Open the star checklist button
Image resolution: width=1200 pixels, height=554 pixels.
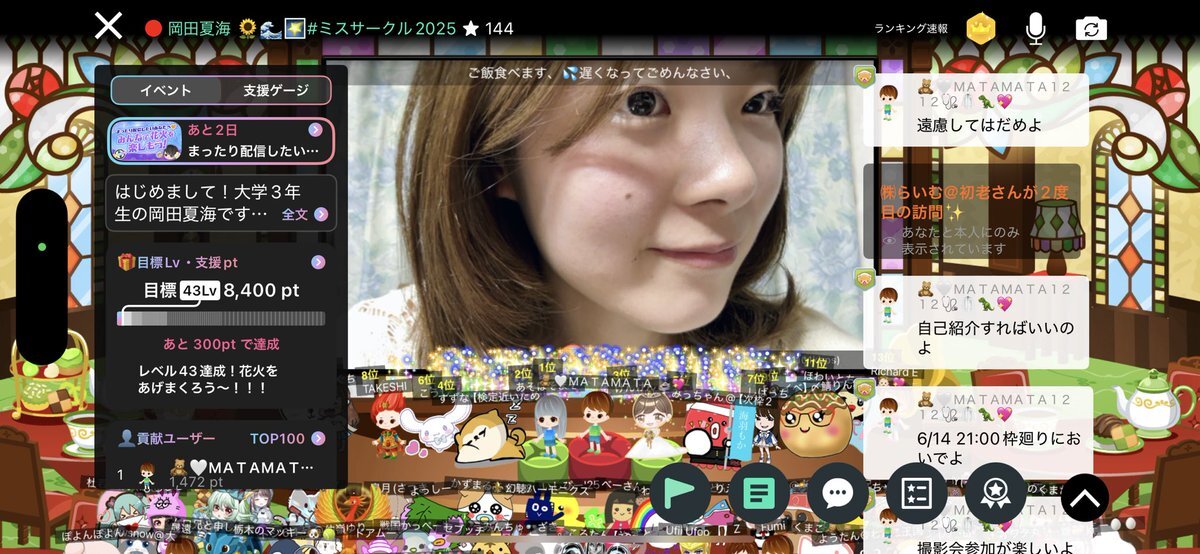[916, 493]
